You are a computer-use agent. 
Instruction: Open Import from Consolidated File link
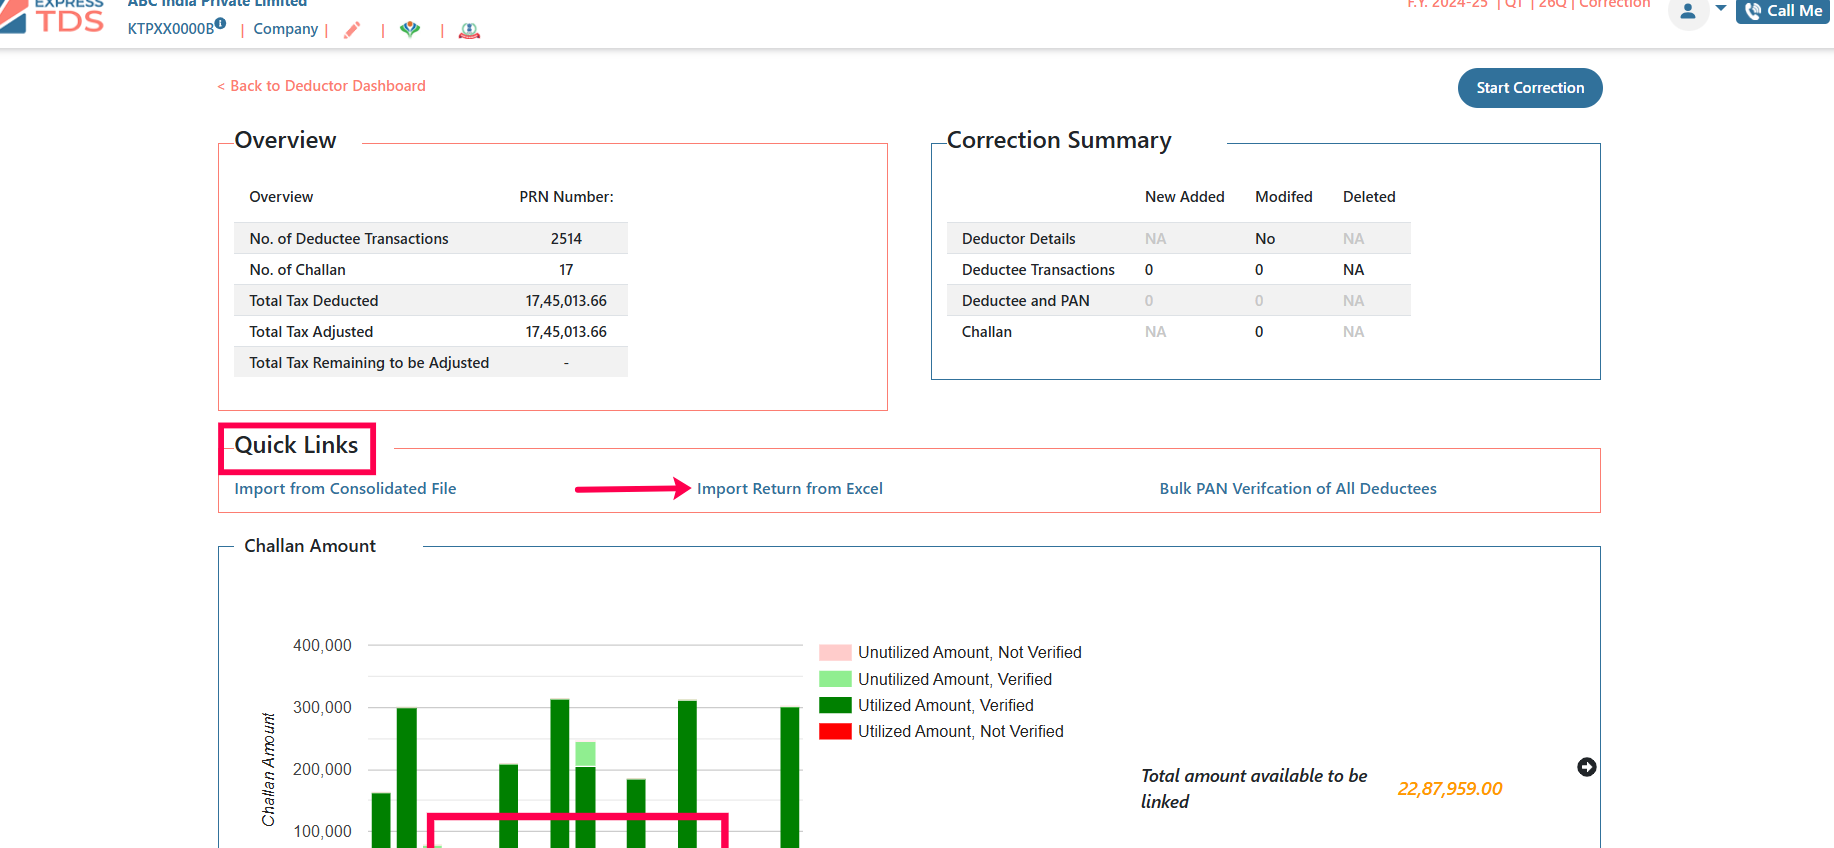click(345, 489)
